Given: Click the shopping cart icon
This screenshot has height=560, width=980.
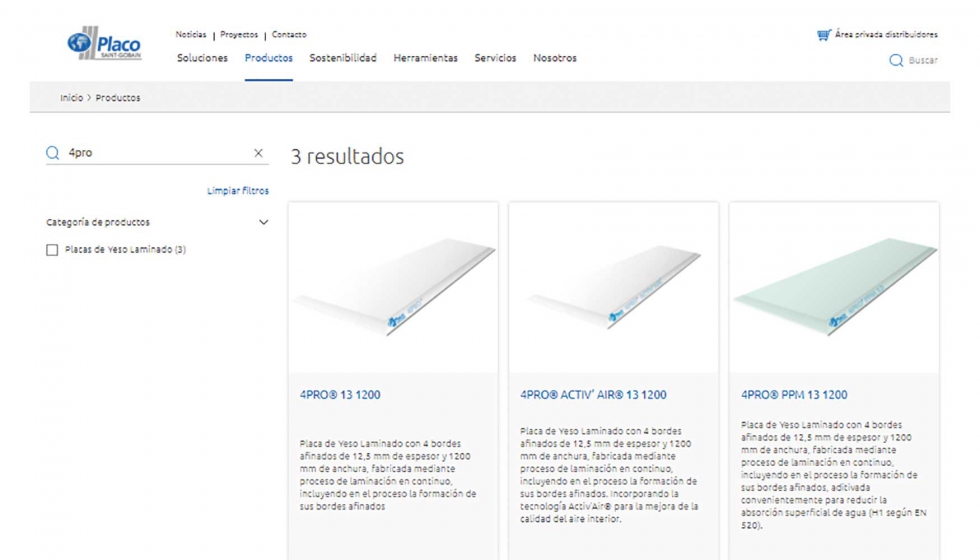Looking at the screenshot, I should click(823, 35).
